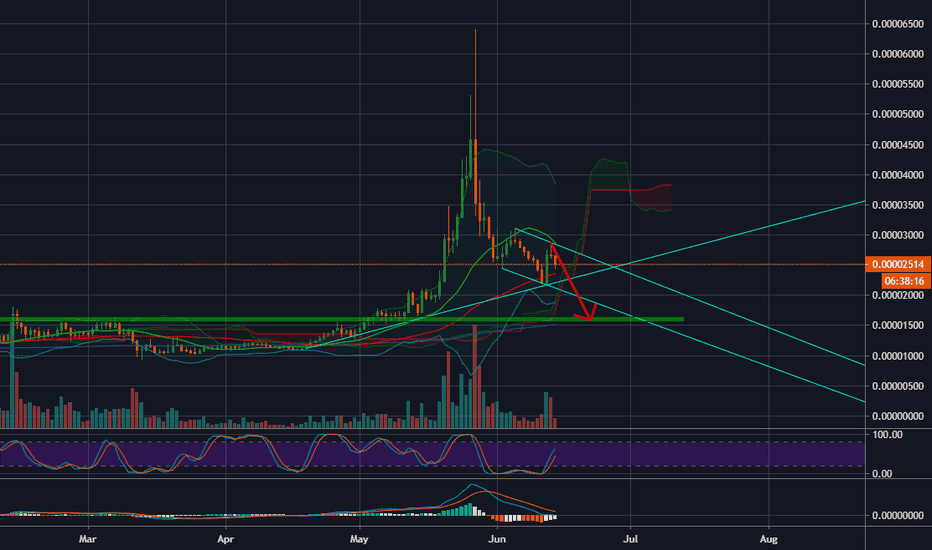
Task: Click the 100.00 stochastic scale label
Action: [x=887, y=435]
